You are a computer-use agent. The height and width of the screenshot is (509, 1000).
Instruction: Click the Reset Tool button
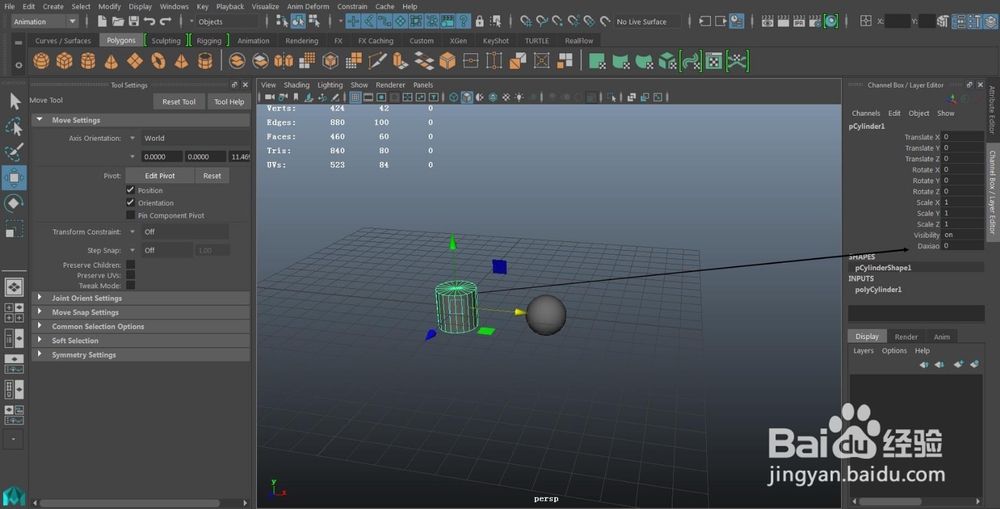coord(179,101)
